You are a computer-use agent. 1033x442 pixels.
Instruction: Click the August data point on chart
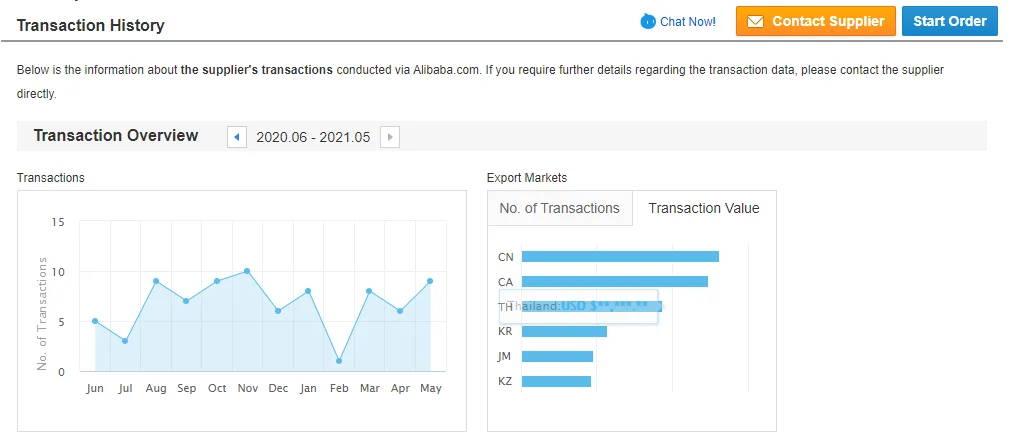tap(156, 281)
